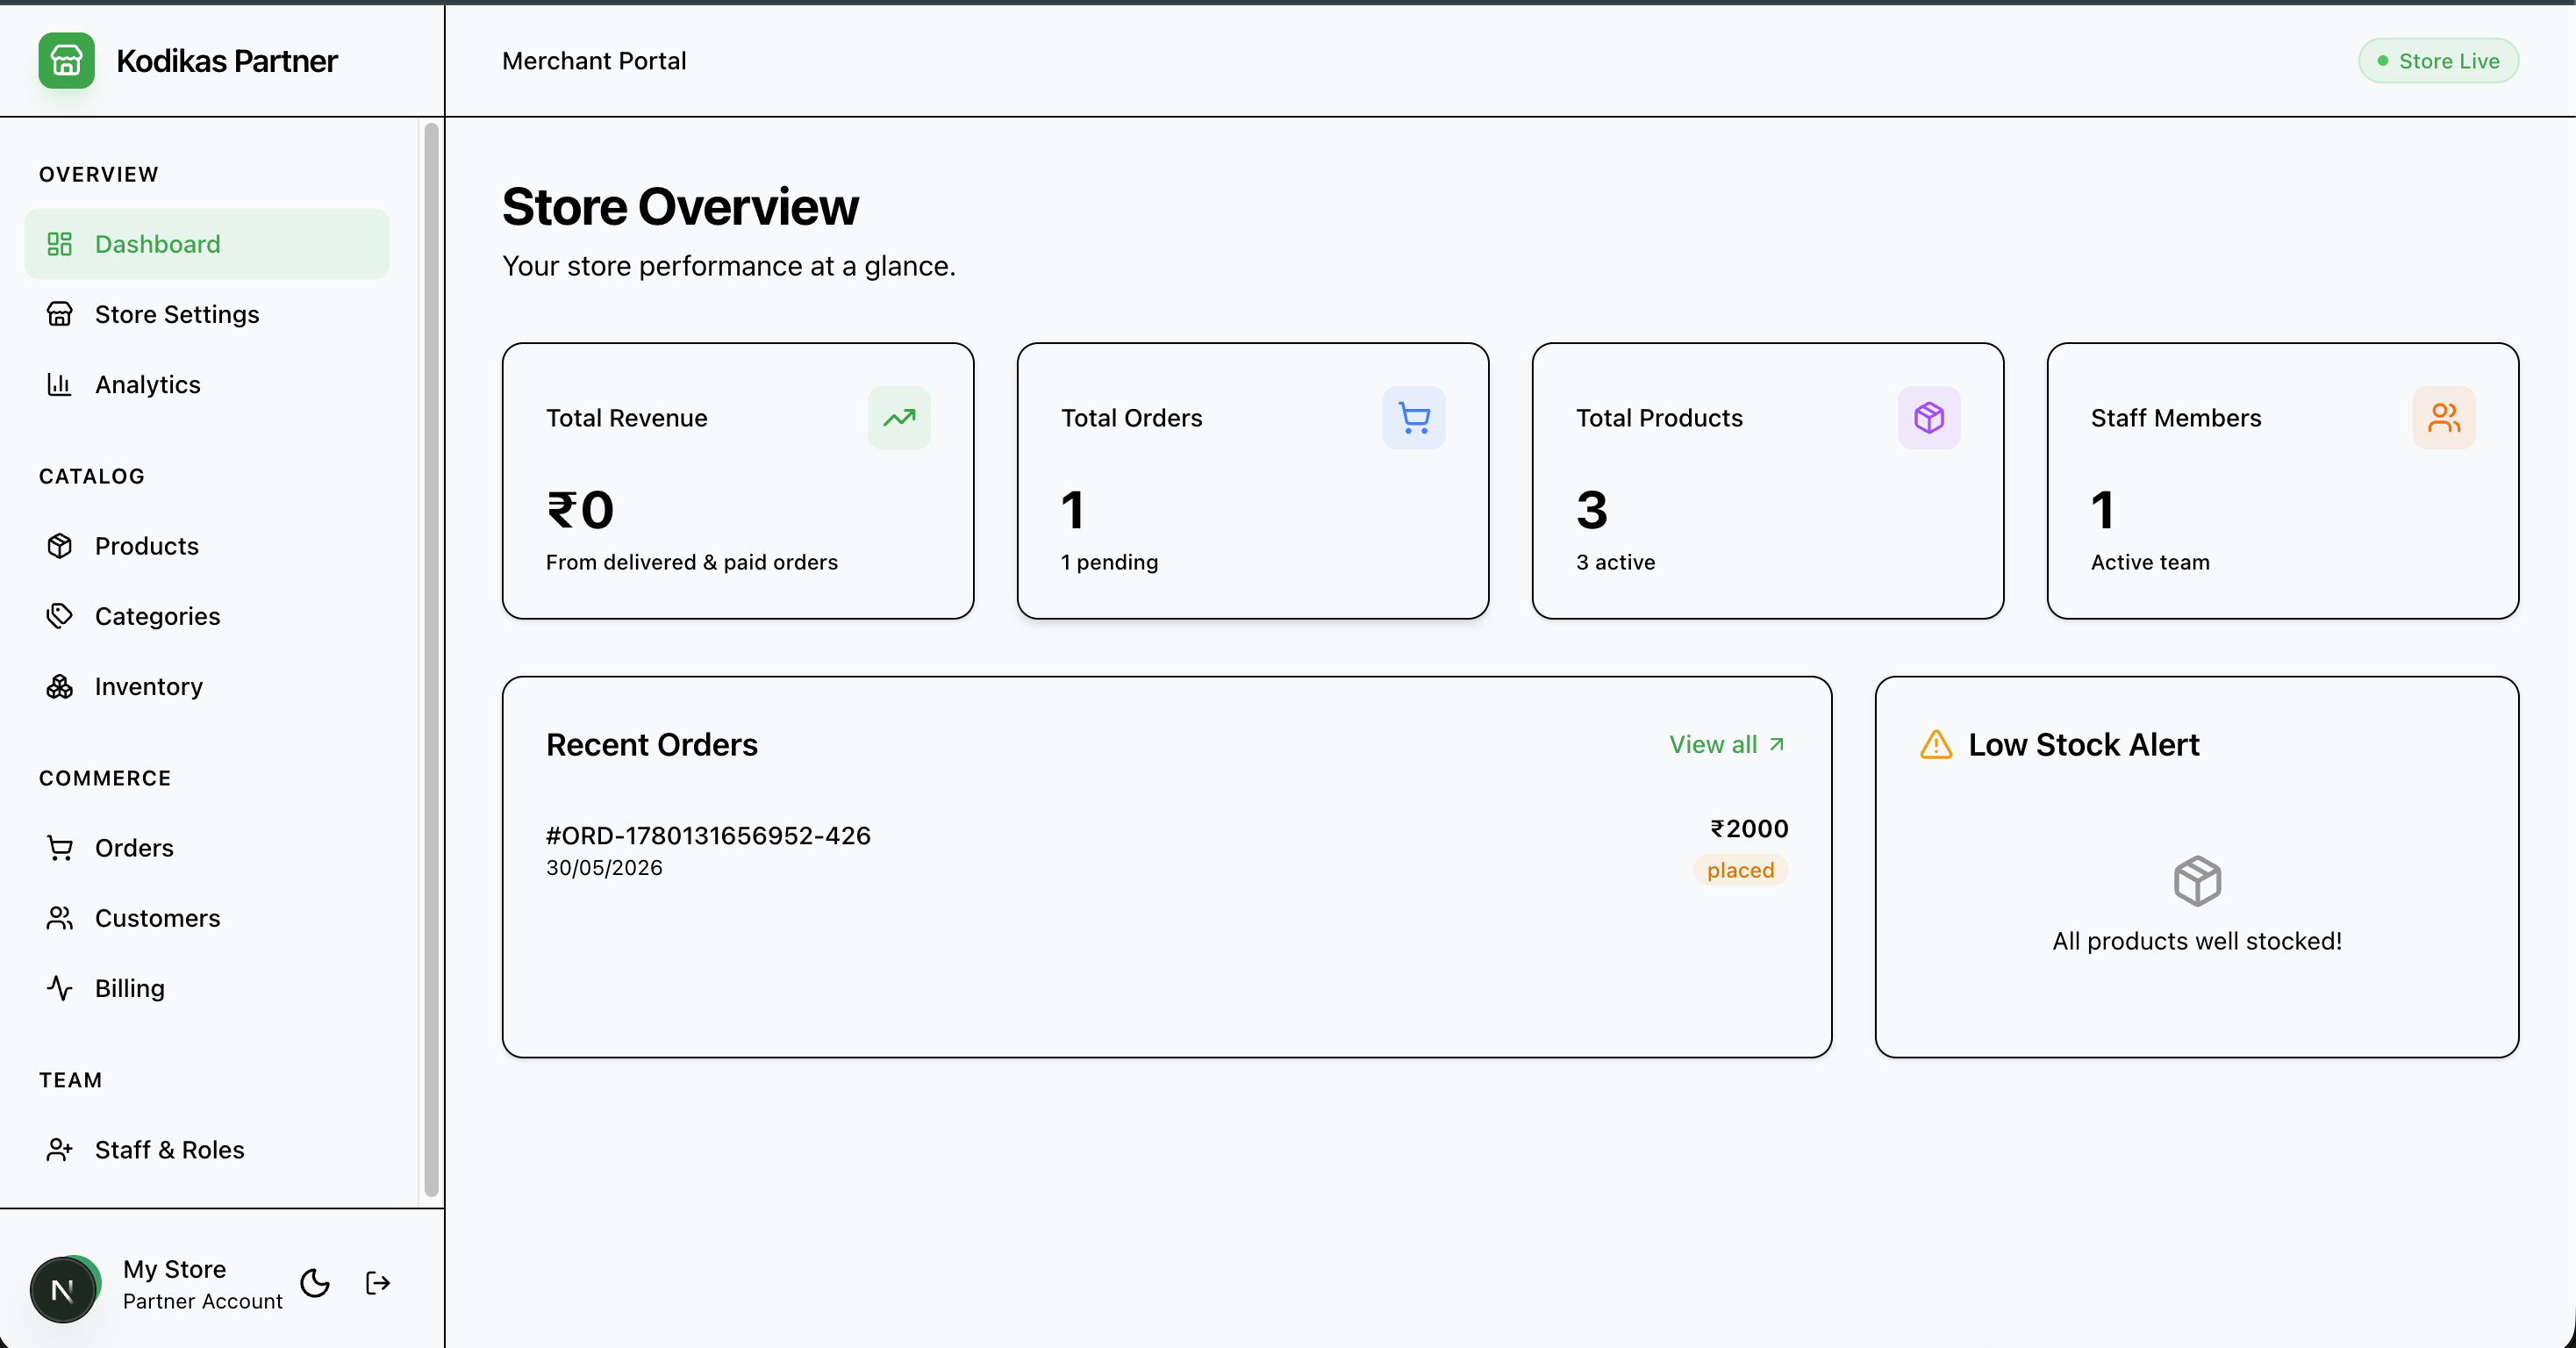2576x1348 pixels.
Task: Click the sidebar vertical scrollbar
Action: [x=431, y=660]
